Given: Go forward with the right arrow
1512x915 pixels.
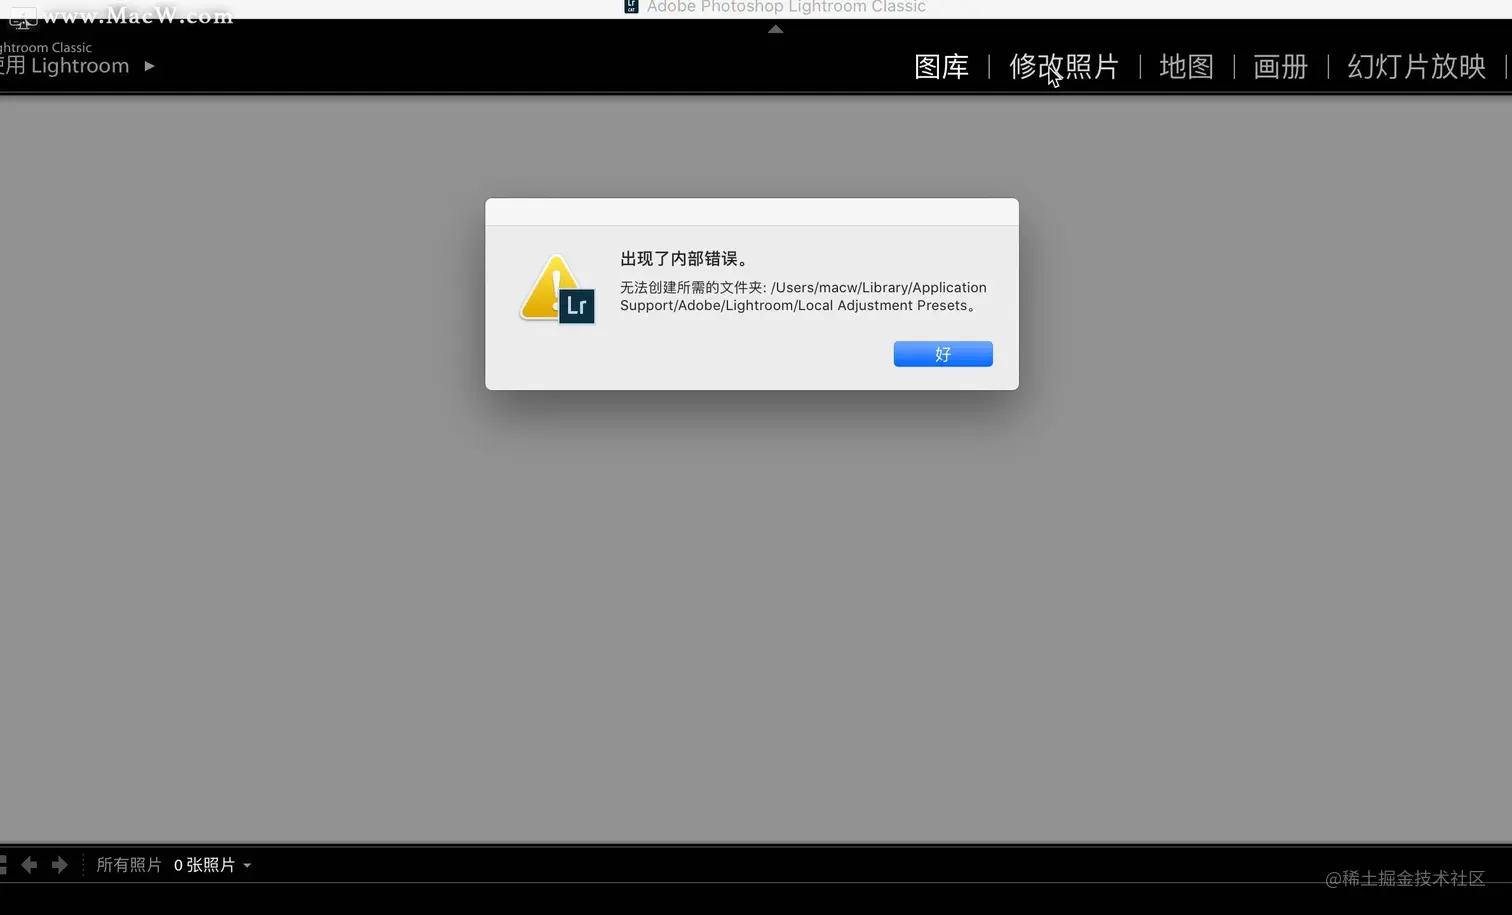Looking at the screenshot, I should click(60, 865).
